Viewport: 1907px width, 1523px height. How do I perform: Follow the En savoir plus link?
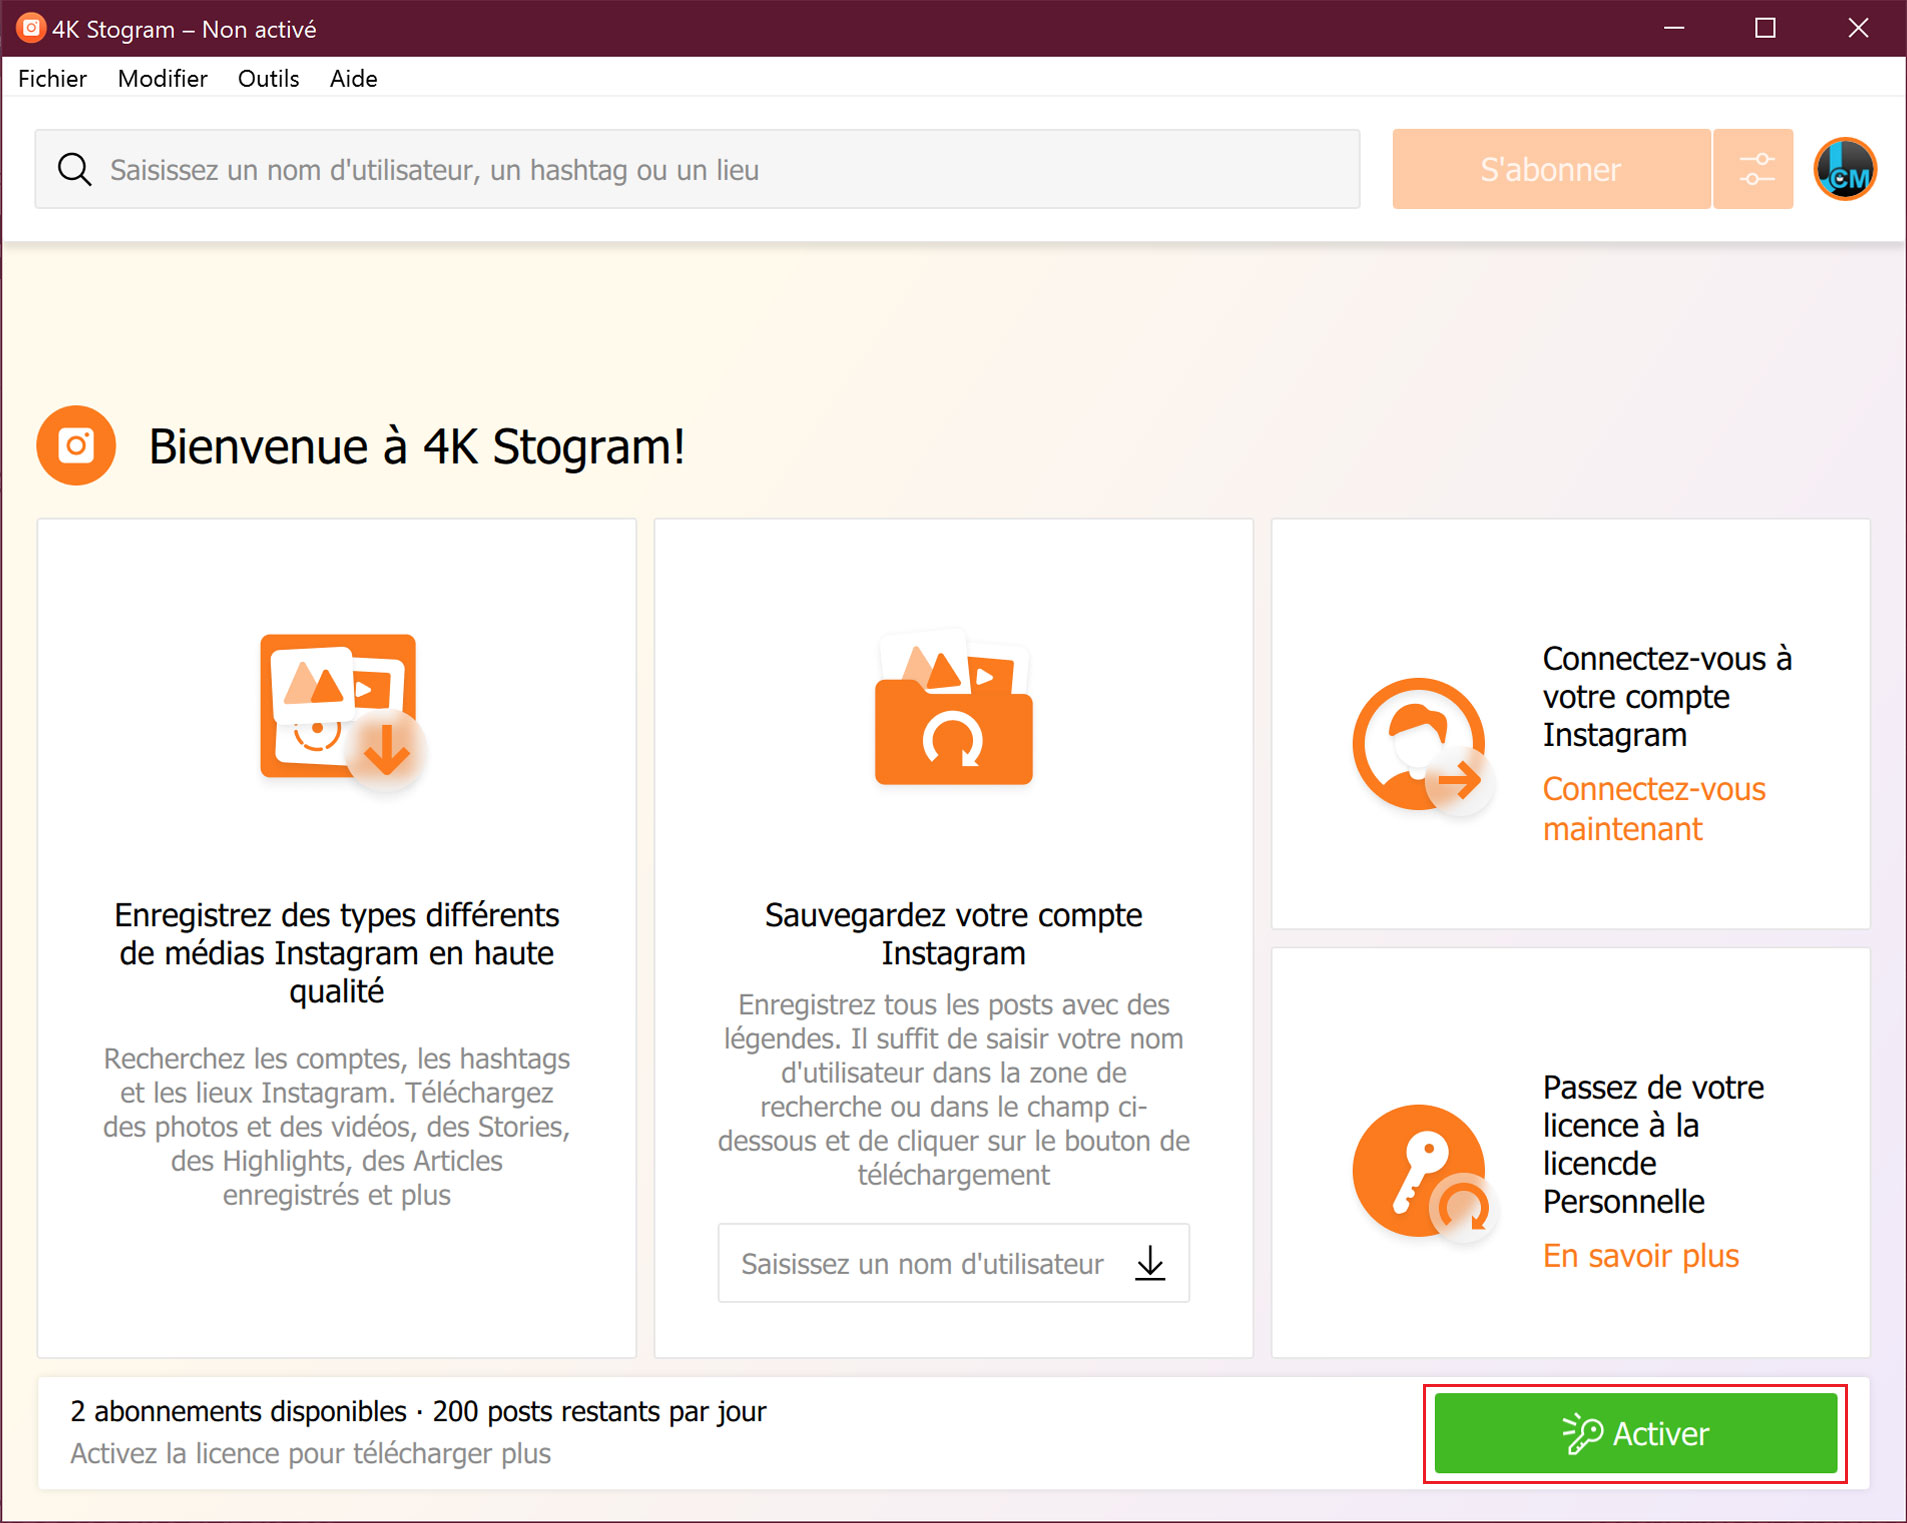1641,1256
